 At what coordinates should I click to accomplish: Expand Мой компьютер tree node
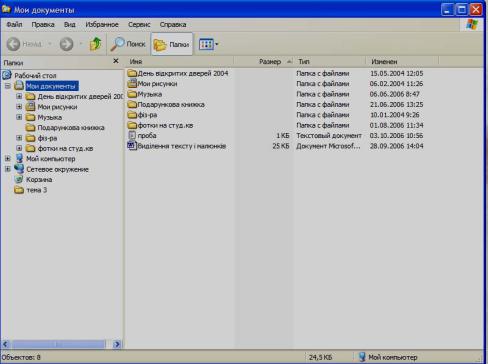pos(8,159)
